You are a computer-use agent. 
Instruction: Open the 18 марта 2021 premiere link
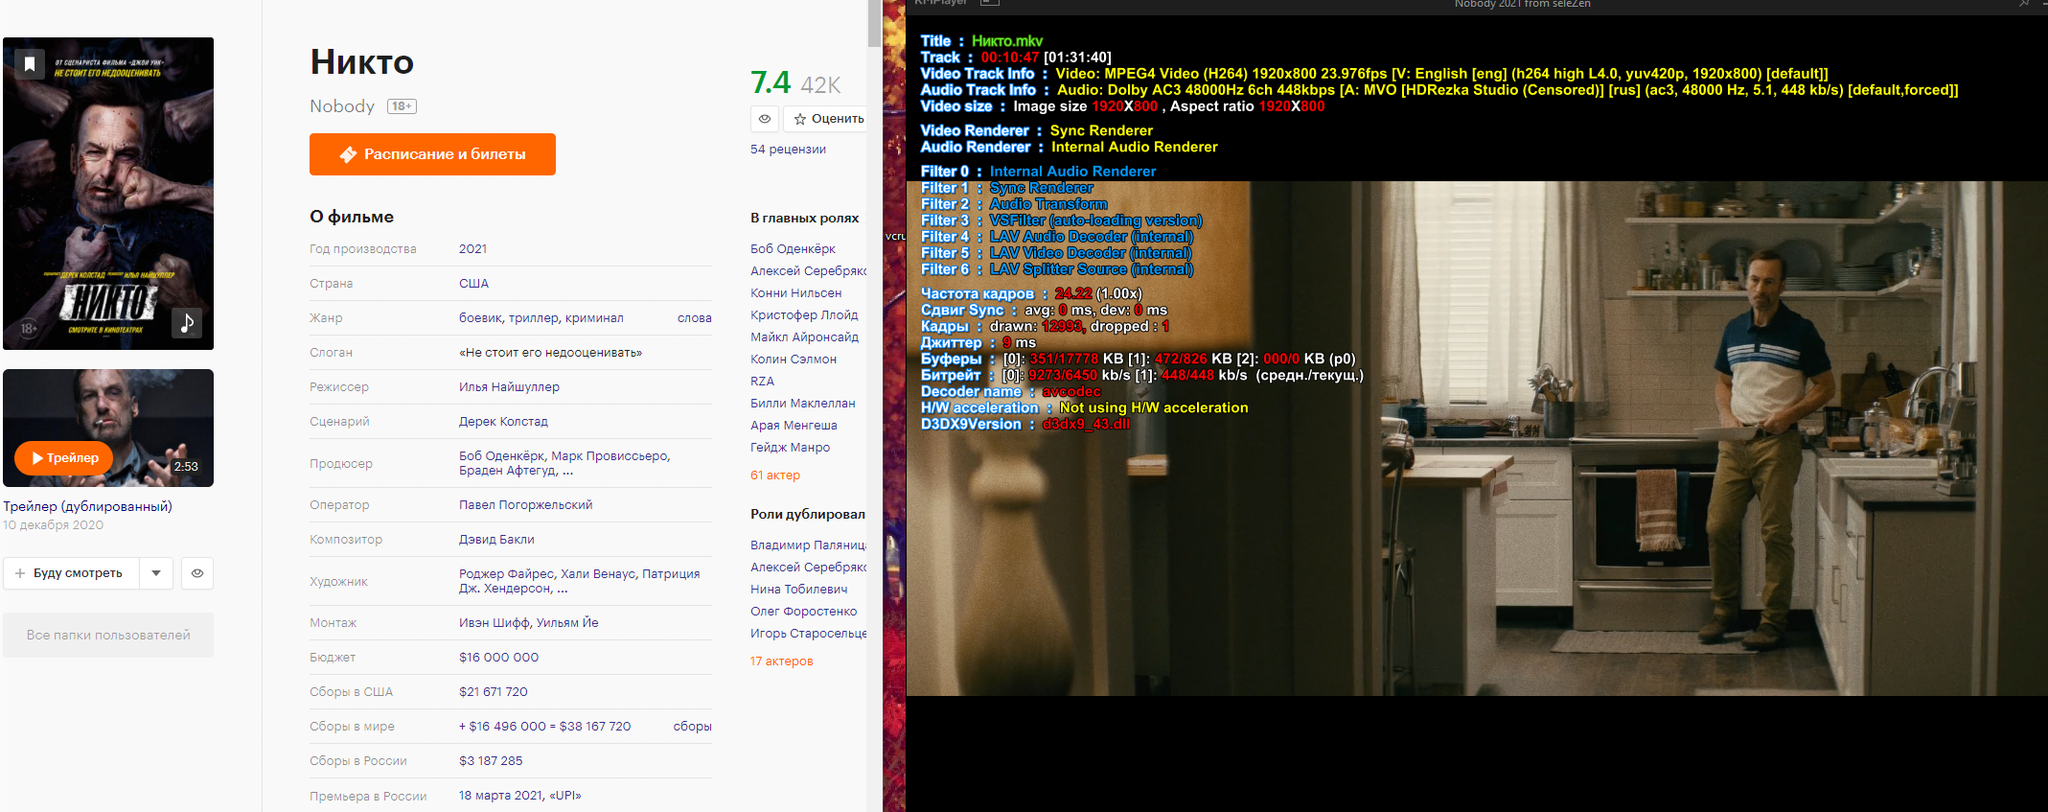pos(501,795)
